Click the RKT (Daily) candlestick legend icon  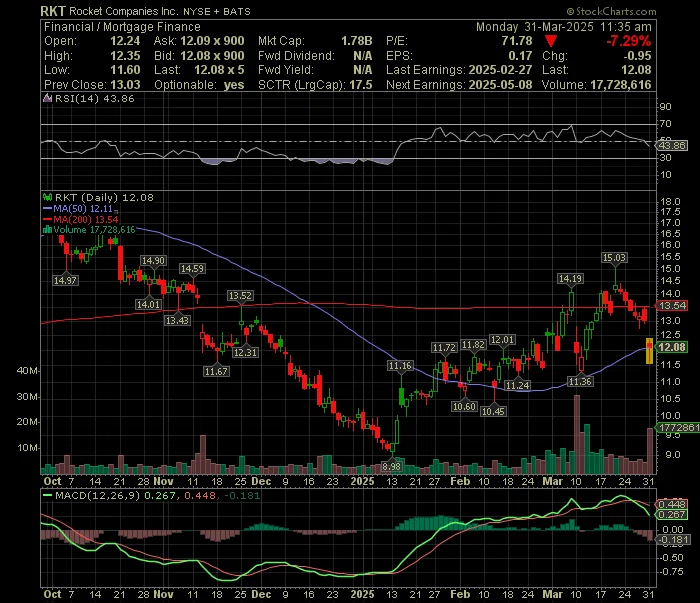pyautogui.click(x=47, y=197)
